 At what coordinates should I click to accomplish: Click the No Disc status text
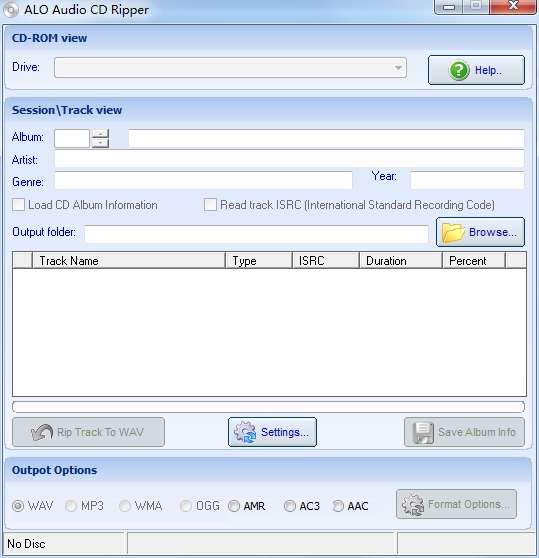tap(26, 544)
